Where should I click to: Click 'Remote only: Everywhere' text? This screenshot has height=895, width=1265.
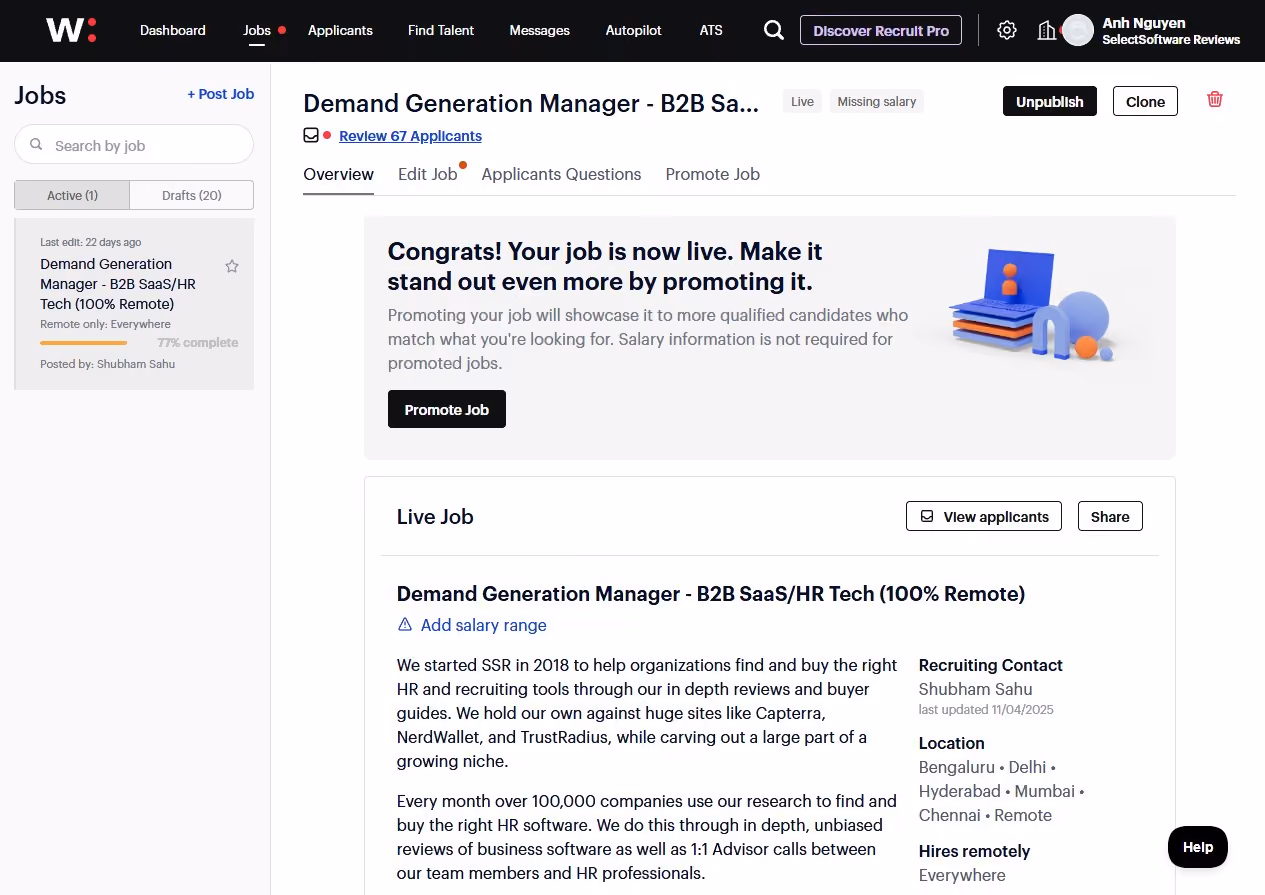click(x=106, y=324)
